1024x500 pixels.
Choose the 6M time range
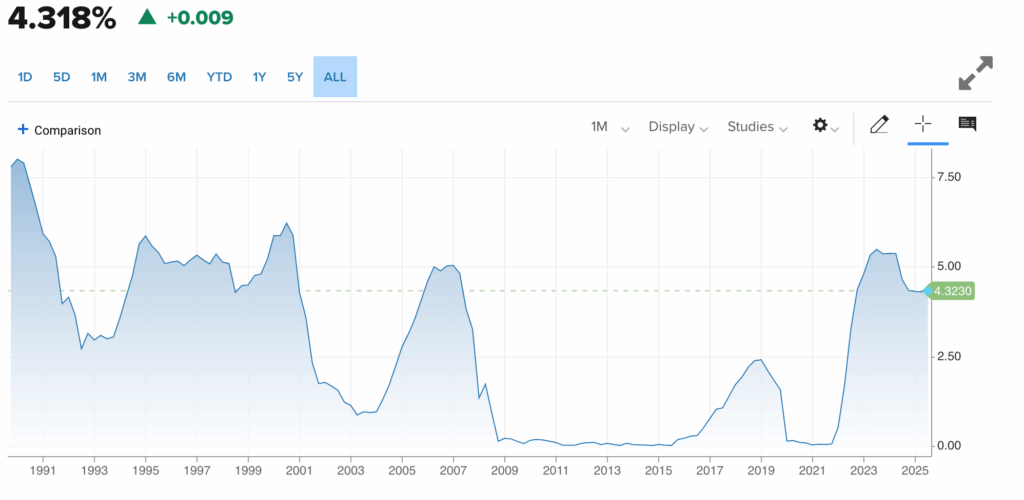(x=176, y=77)
